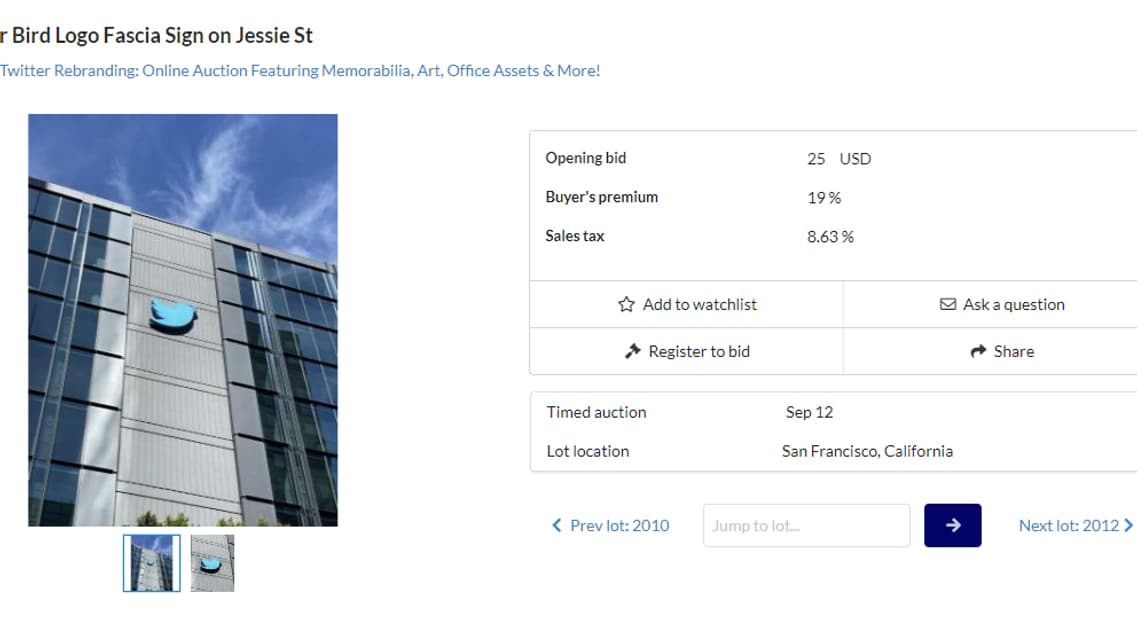This screenshot has height=640, width=1137.
Task: Click the gavel icon beside Register to bid
Action: (x=633, y=352)
